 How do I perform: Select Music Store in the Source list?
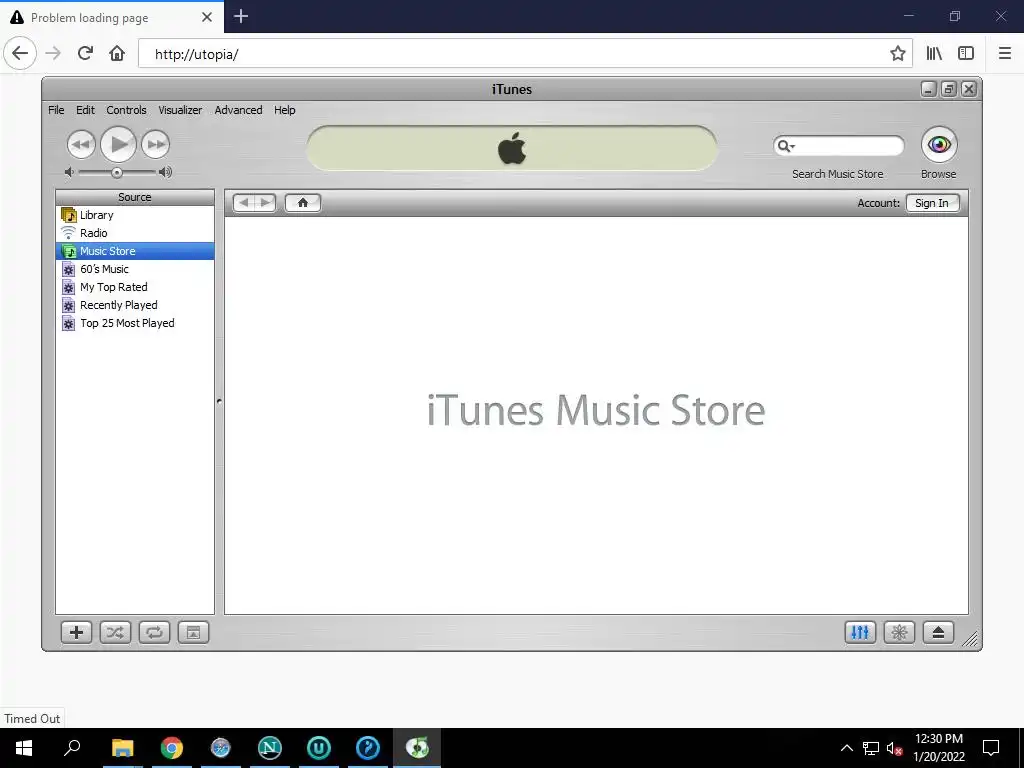click(x=135, y=251)
